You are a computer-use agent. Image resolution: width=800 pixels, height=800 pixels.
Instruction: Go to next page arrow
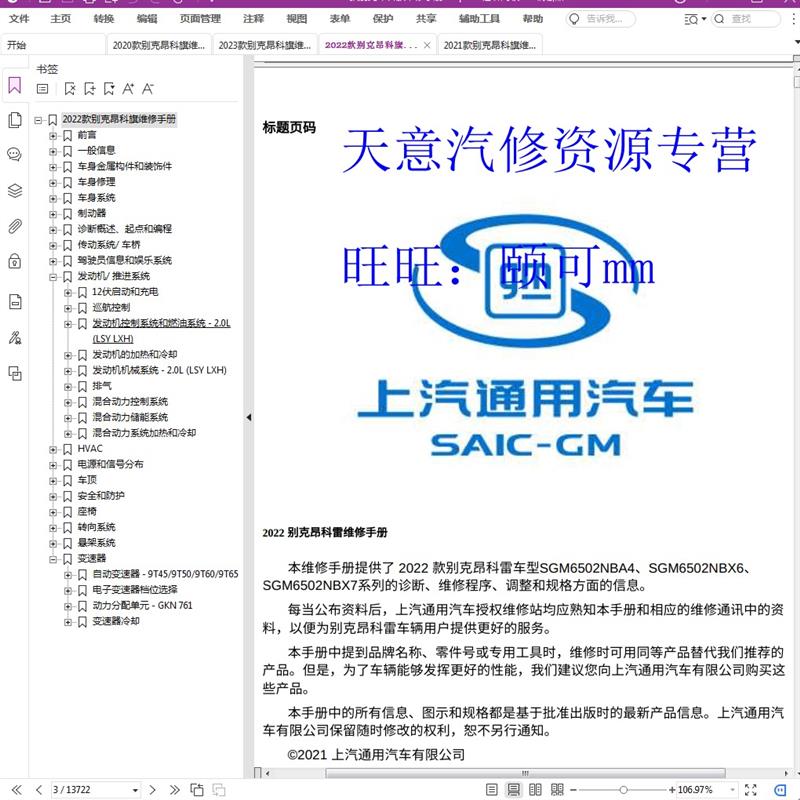152,790
